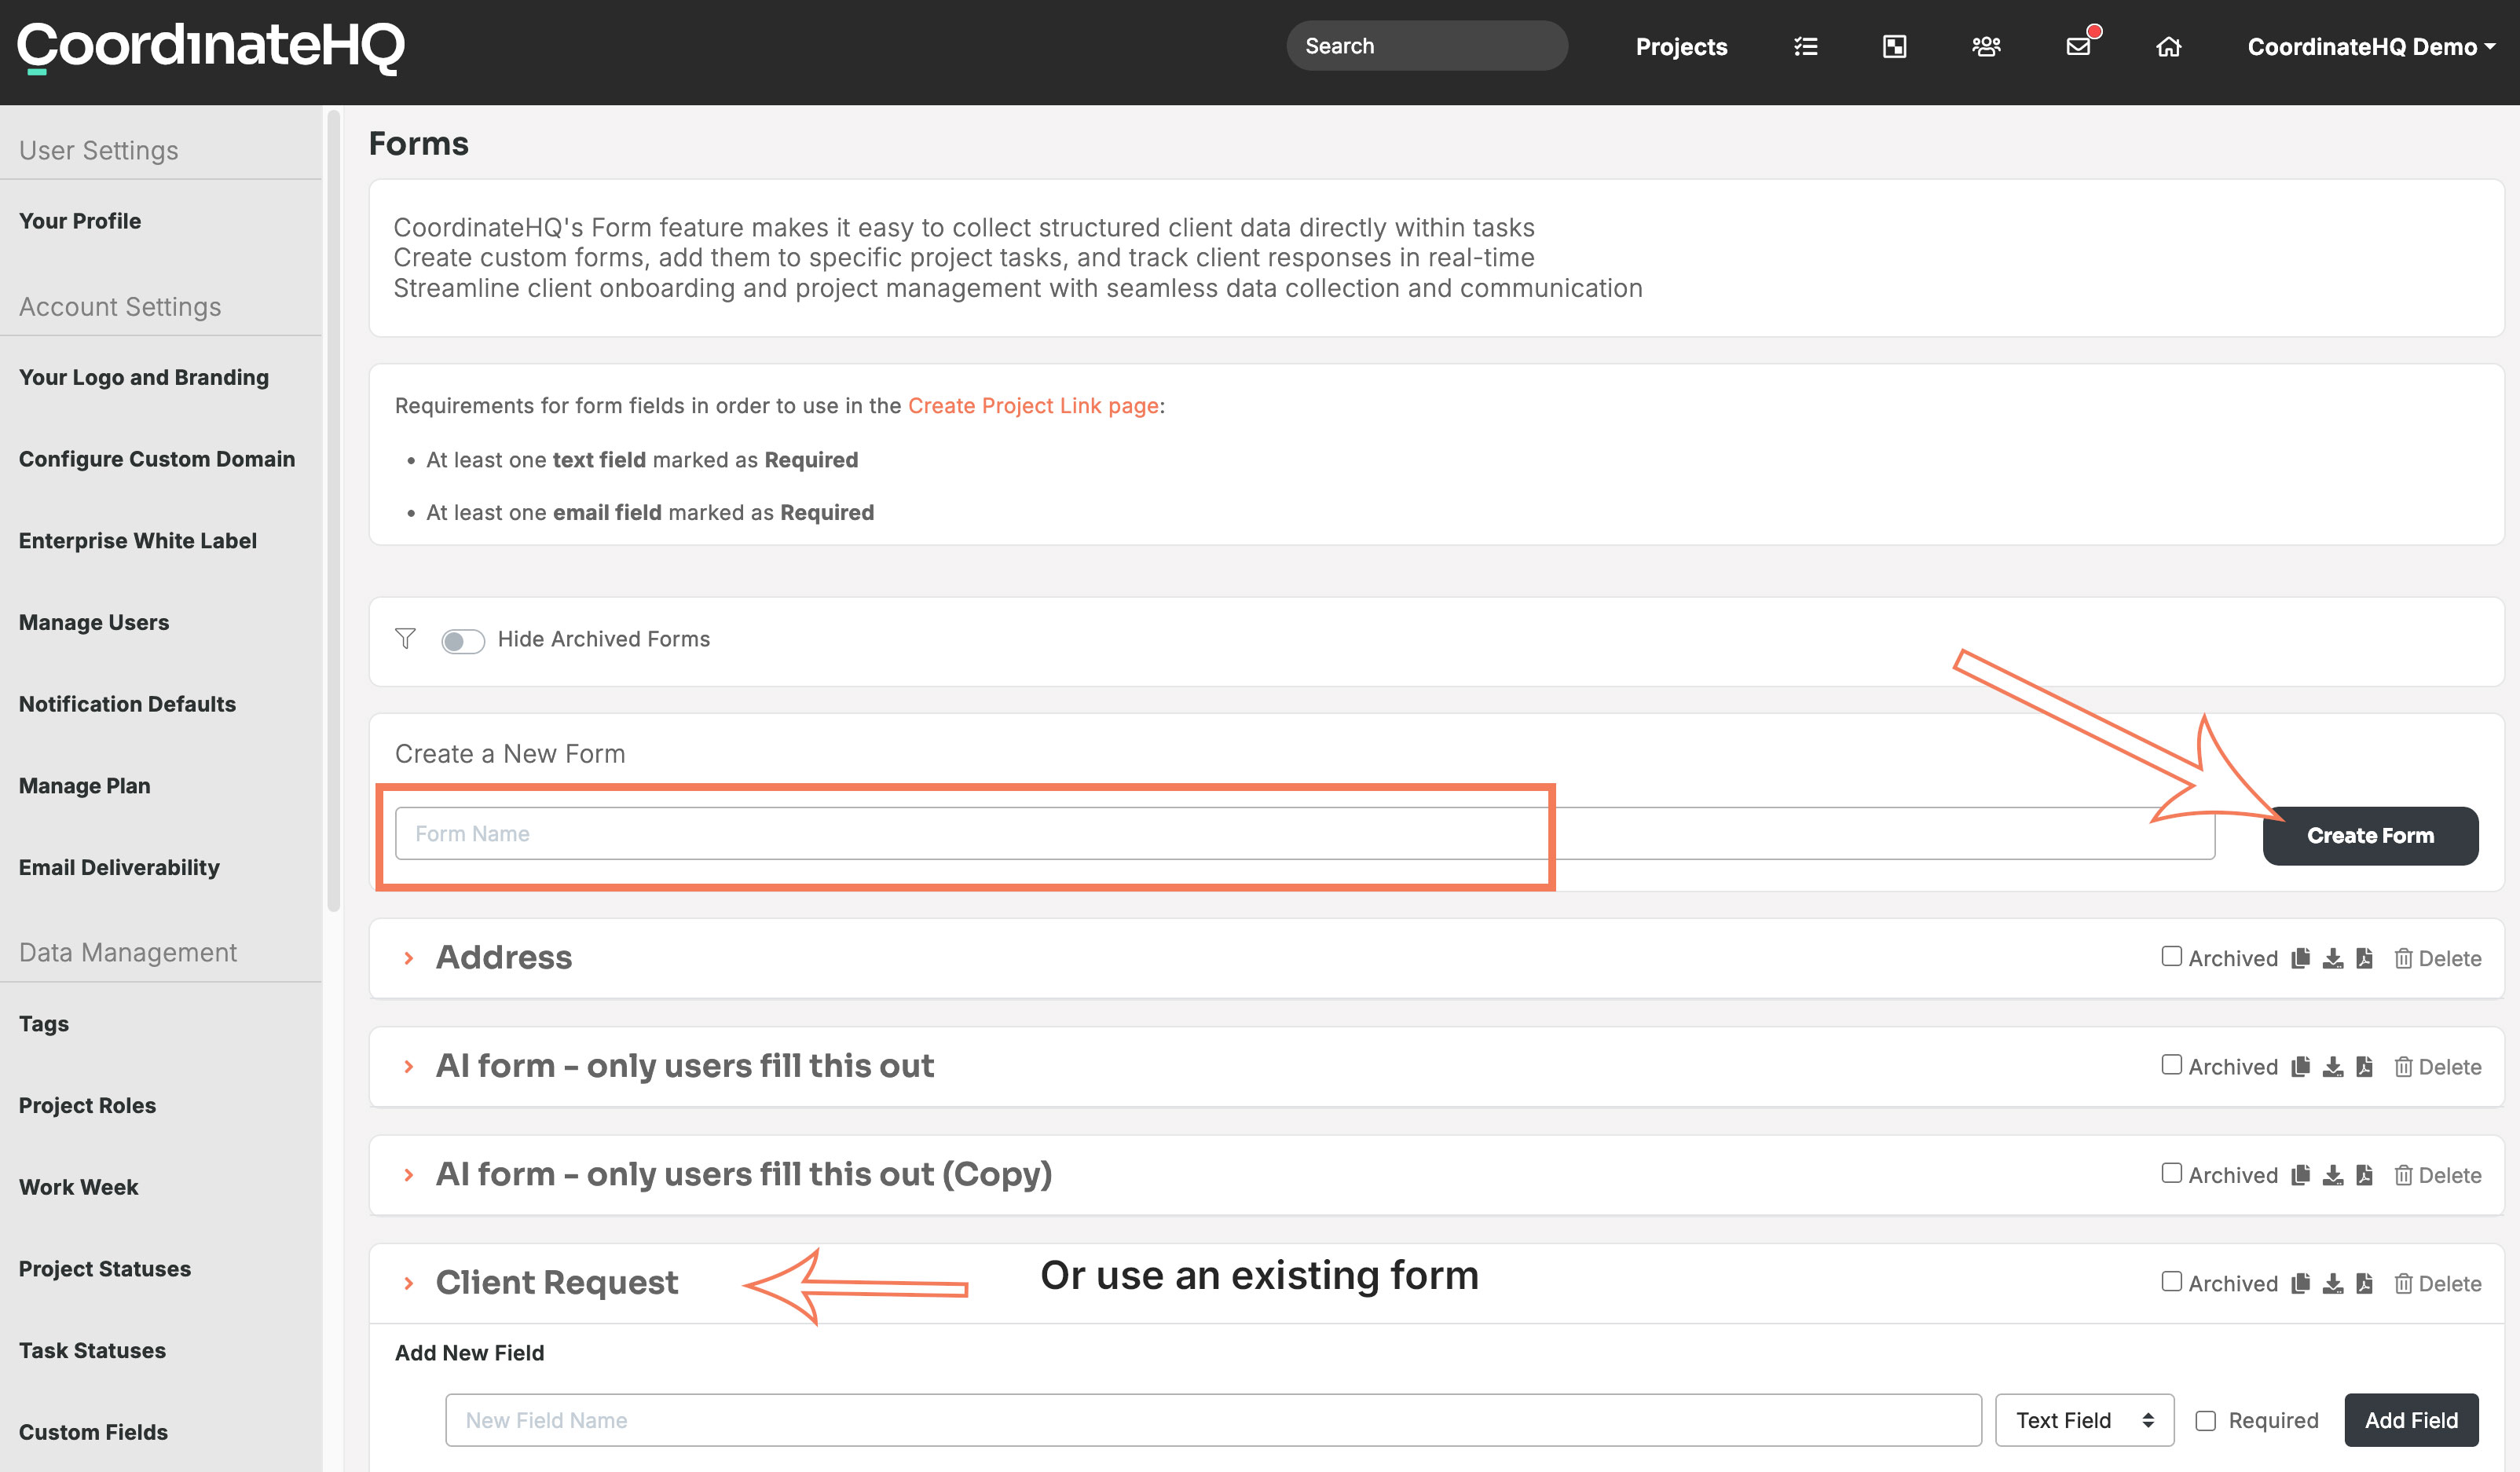Screen dimensions: 2520x1472
Task: Open Project Statuses settings
Action: tap(105, 1269)
